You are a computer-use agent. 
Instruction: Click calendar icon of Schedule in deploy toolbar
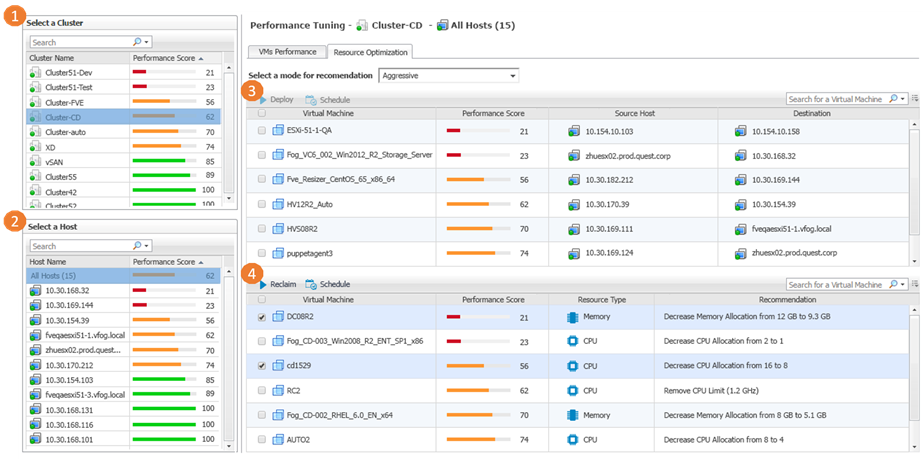[x=311, y=100]
